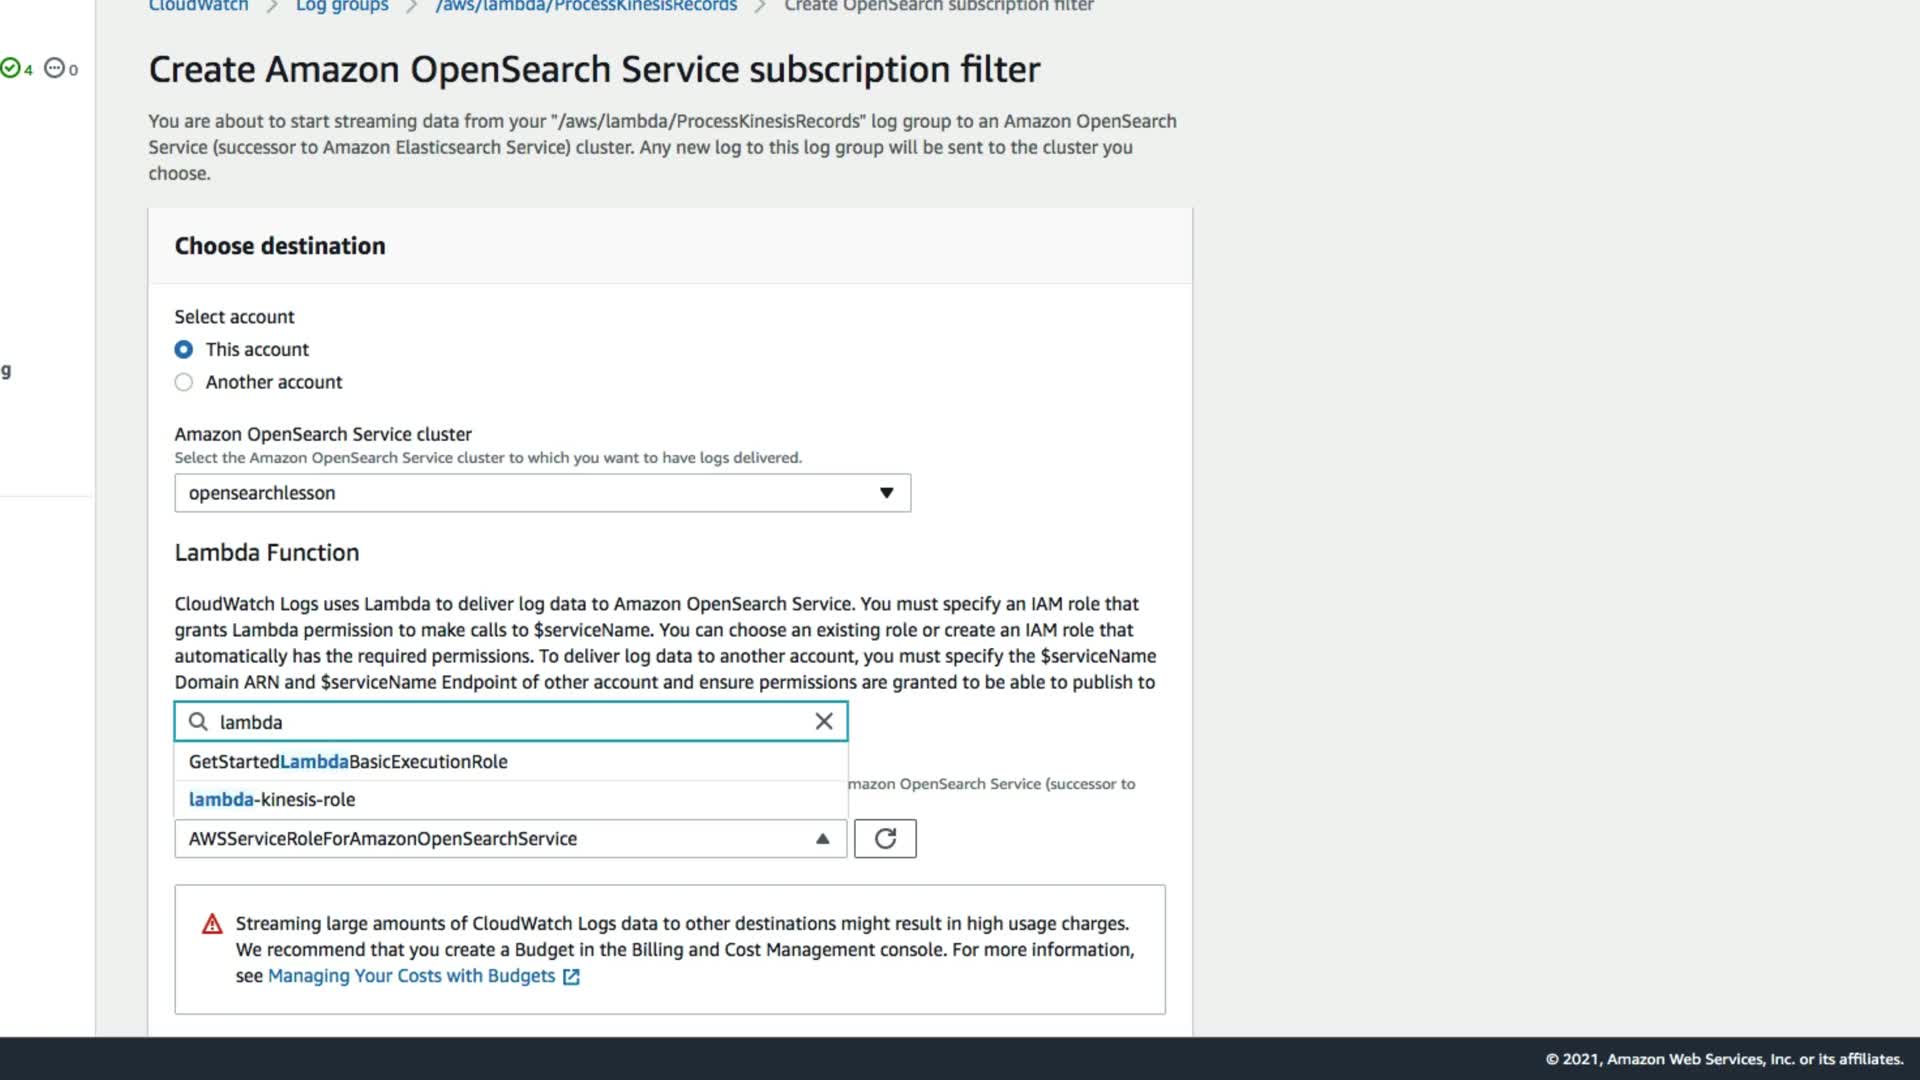Click the green checkmark status icon
This screenshot has height=1080, width=1920.
coord(10,68)
